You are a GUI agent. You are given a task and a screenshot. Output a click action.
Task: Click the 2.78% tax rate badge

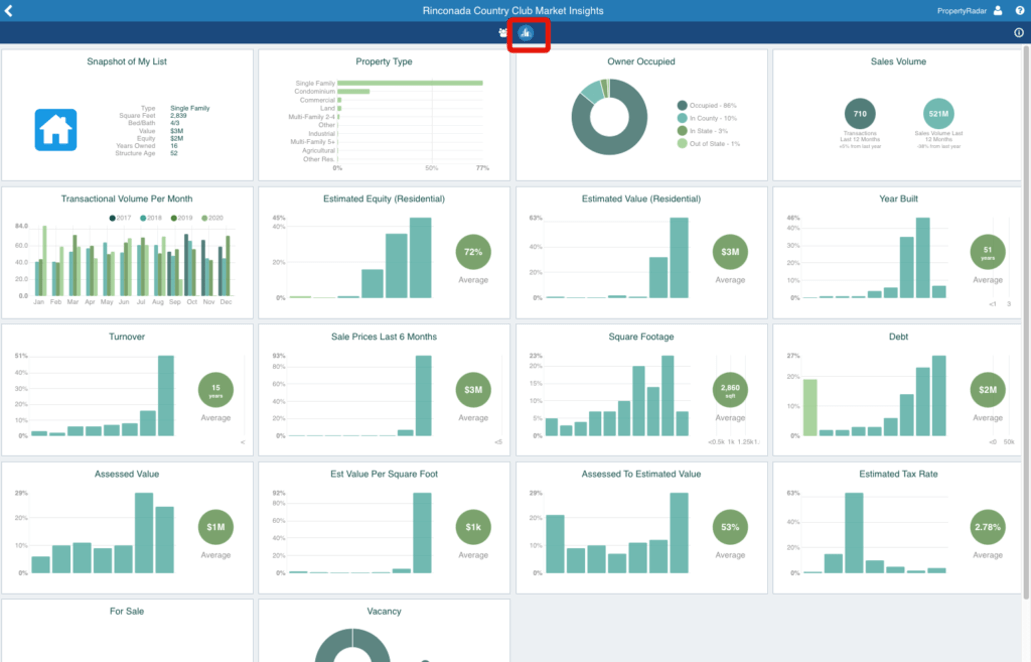point(988,527)
